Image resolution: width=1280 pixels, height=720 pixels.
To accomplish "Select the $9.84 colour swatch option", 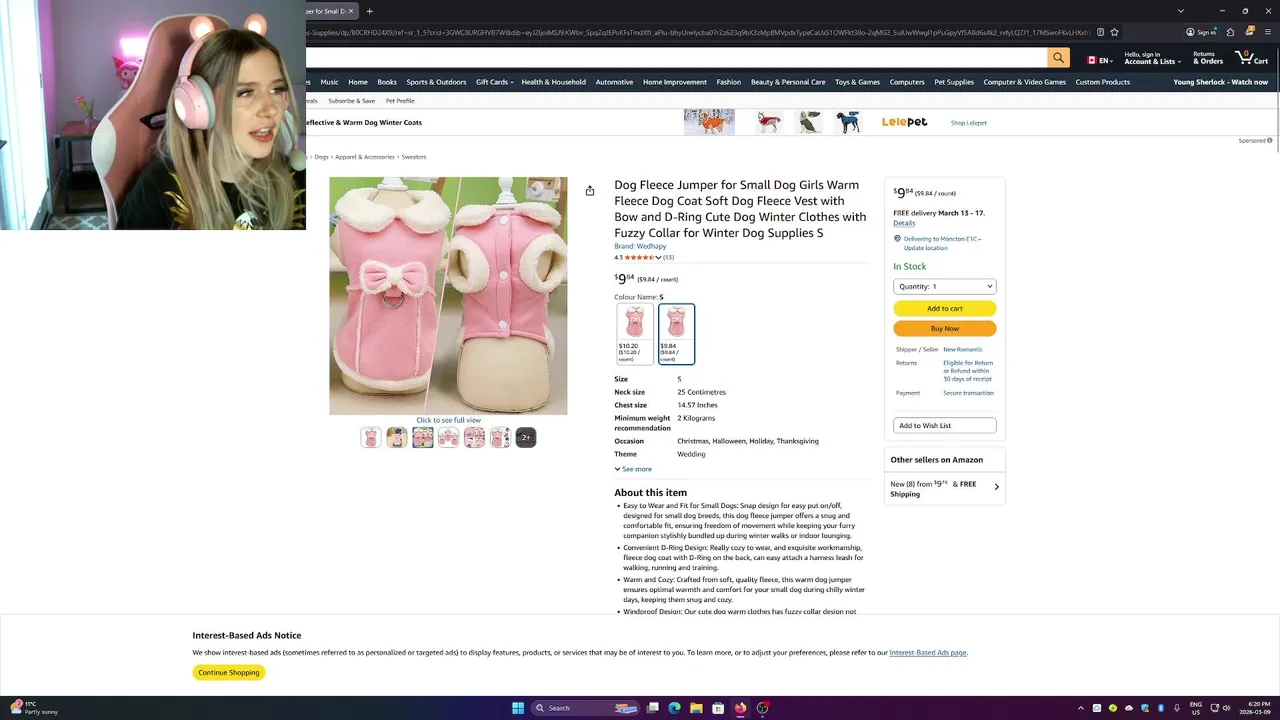I will pyautogui.click(x=676, y=334).
